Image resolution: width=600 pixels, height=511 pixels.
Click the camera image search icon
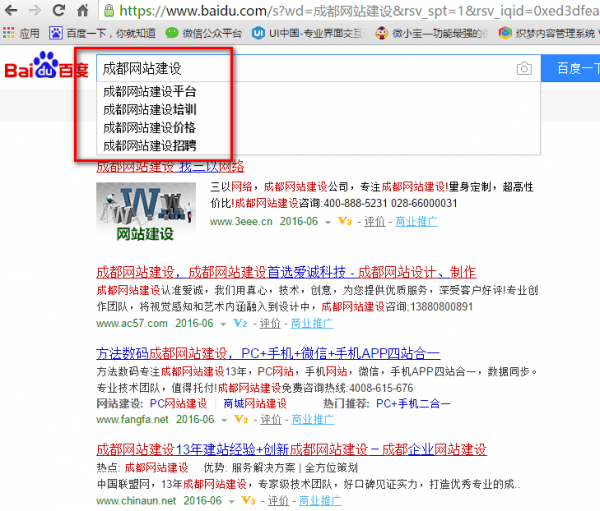coord(524,69)
